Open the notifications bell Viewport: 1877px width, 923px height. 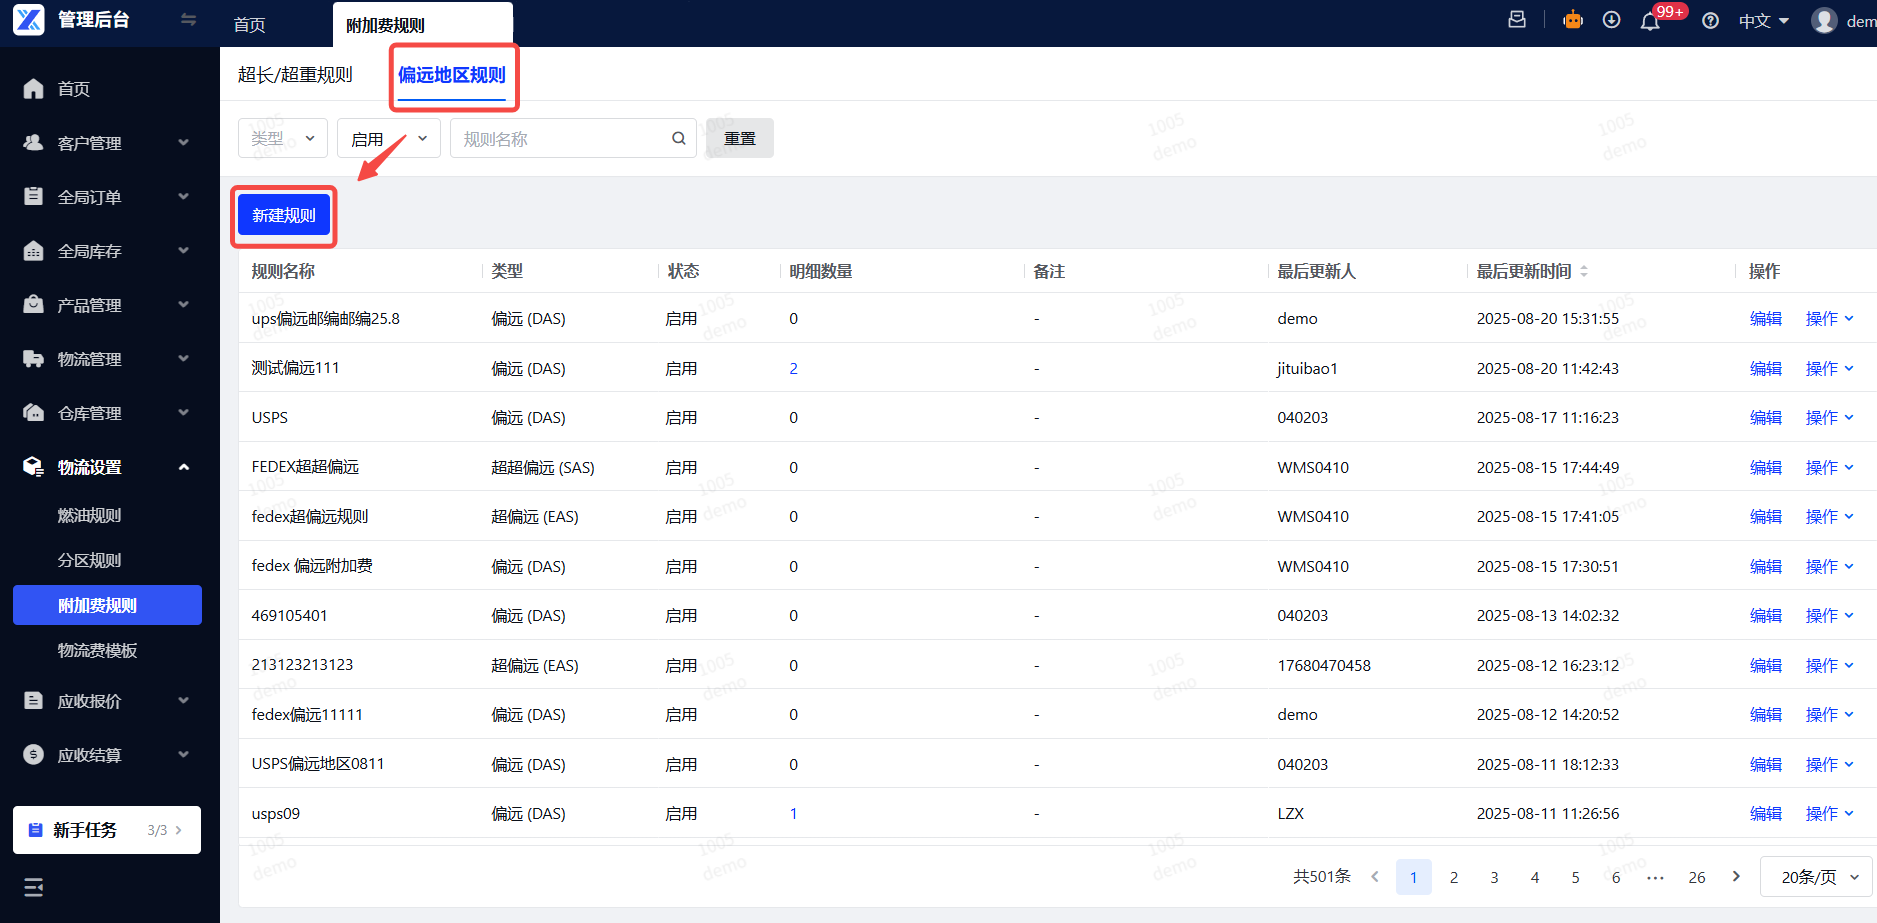click(1650, 21)
